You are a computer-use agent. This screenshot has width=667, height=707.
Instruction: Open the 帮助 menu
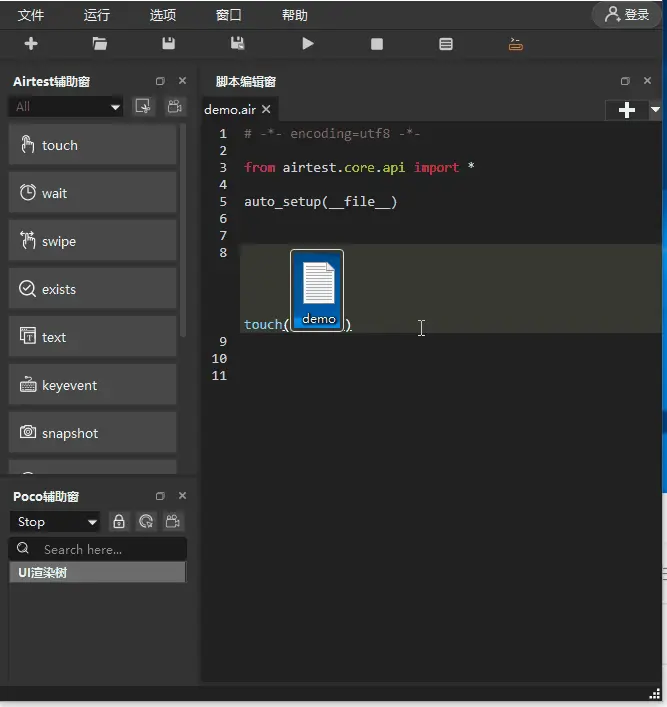[x=295, y=15]
